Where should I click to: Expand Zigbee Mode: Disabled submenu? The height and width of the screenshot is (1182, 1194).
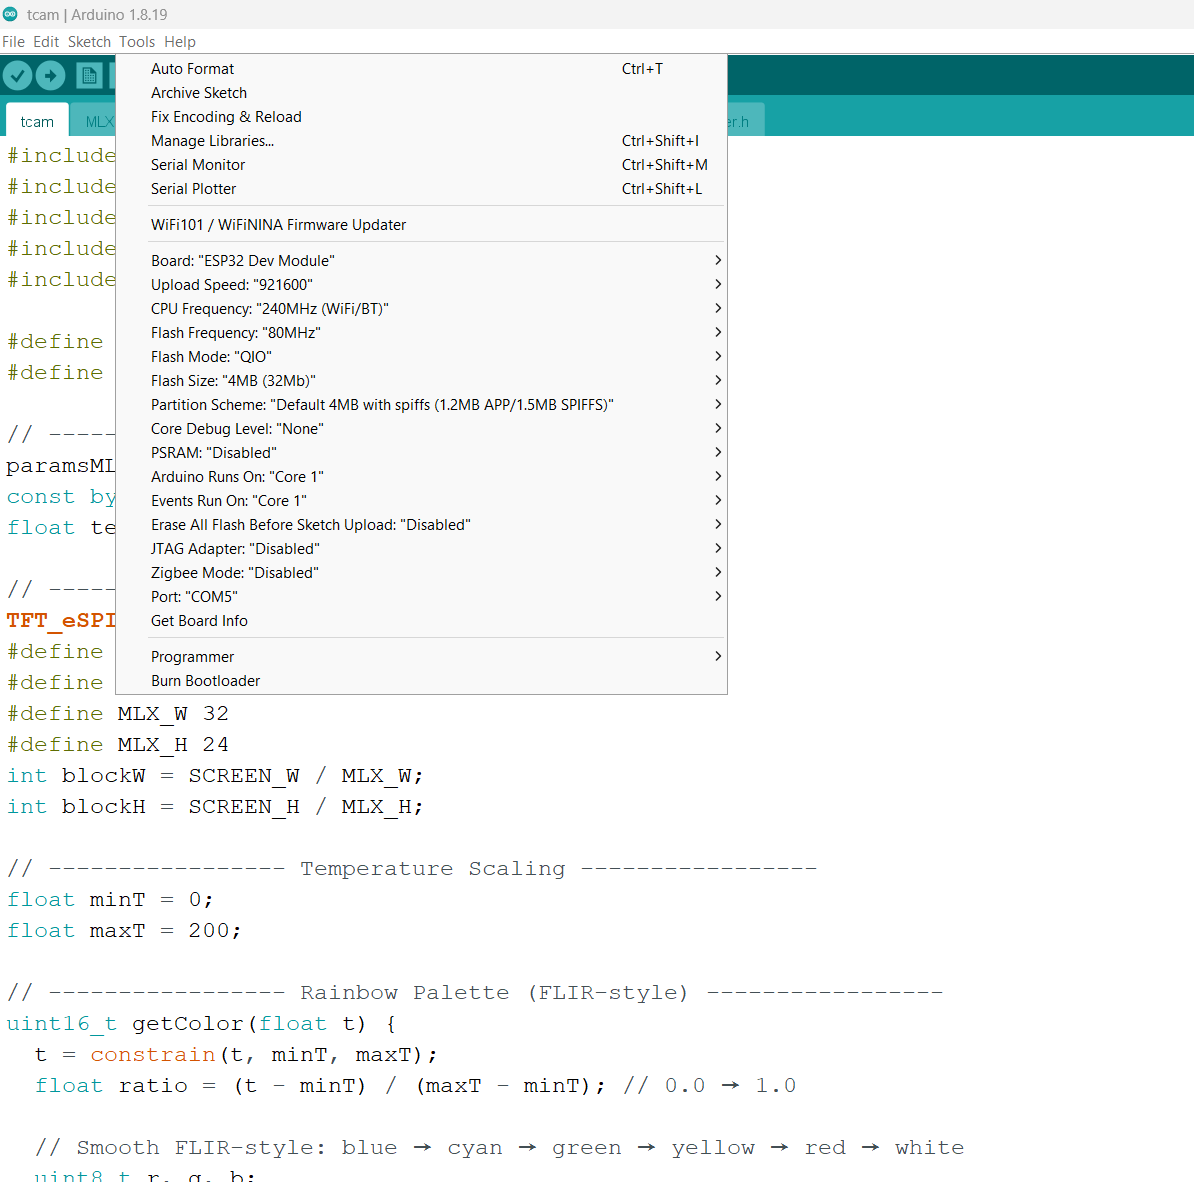[x=421, y=573]
